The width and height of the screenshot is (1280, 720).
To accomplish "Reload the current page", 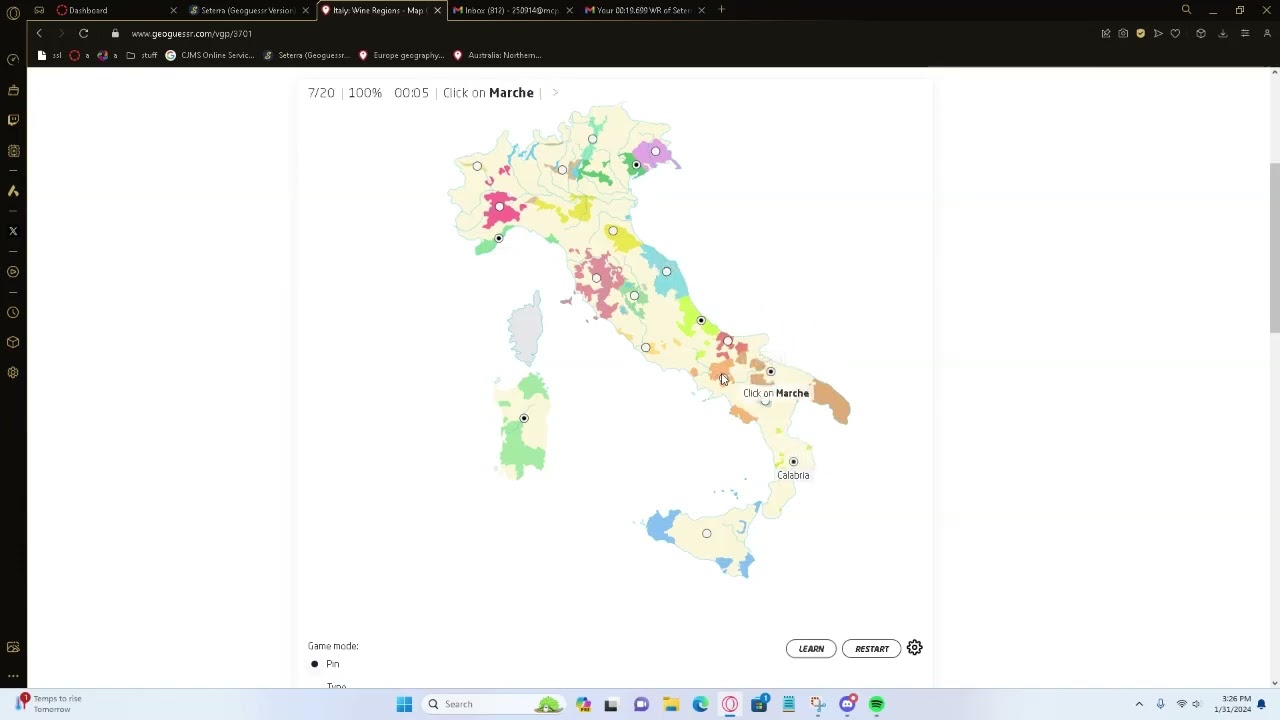I will click(x=84, y=34).
